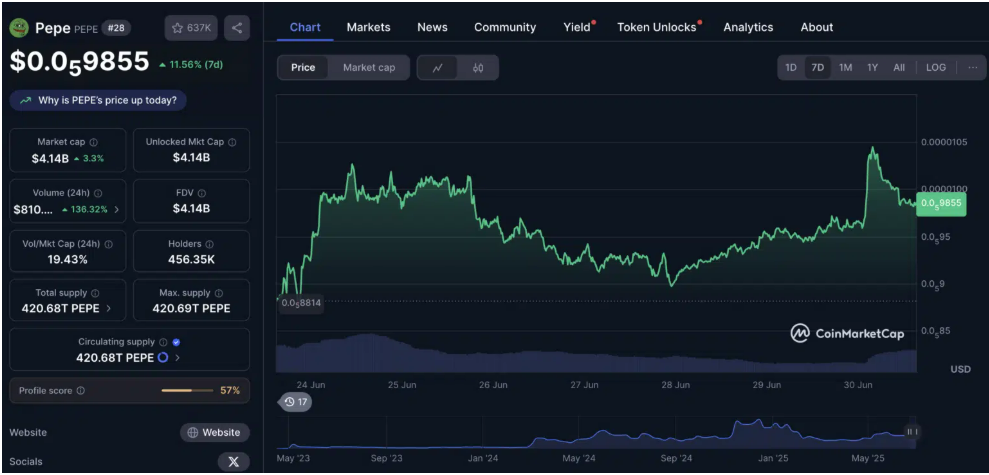The width and height of the screenshot is (989, 475).
Task: Click the Volume (24h) info icon
Action: click(98, 193)
